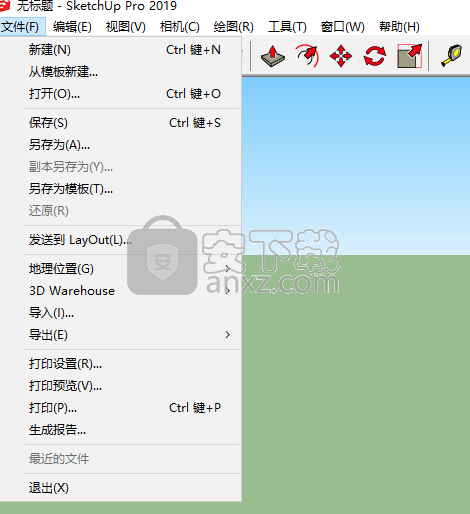Select the Scale tool icon
470x514 pixels.
click(410, 56)
